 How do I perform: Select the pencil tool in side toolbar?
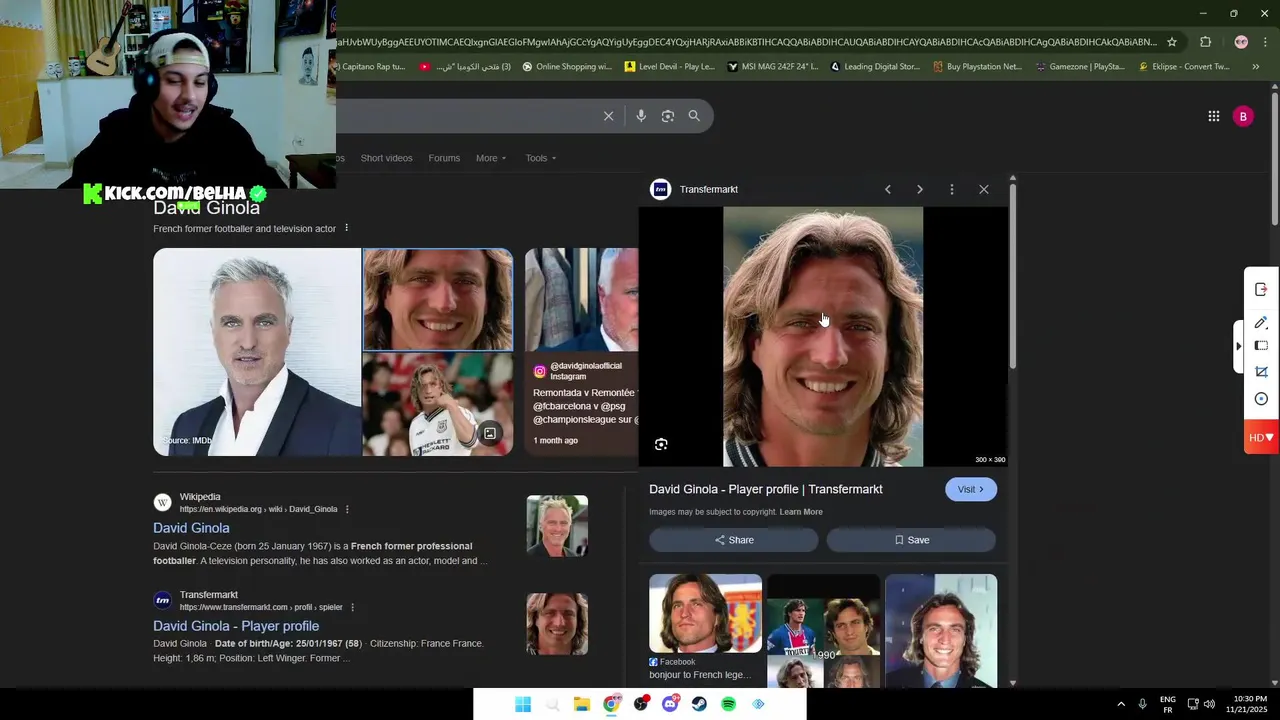point(1261,322)
